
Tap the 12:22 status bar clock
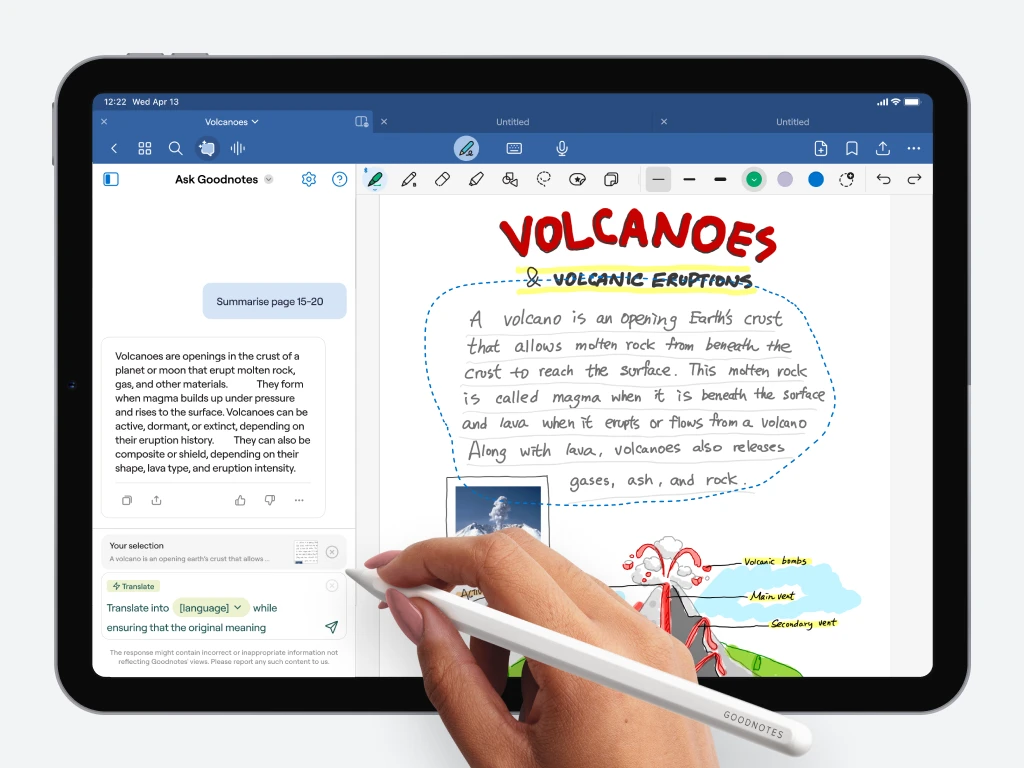point(115,102)
